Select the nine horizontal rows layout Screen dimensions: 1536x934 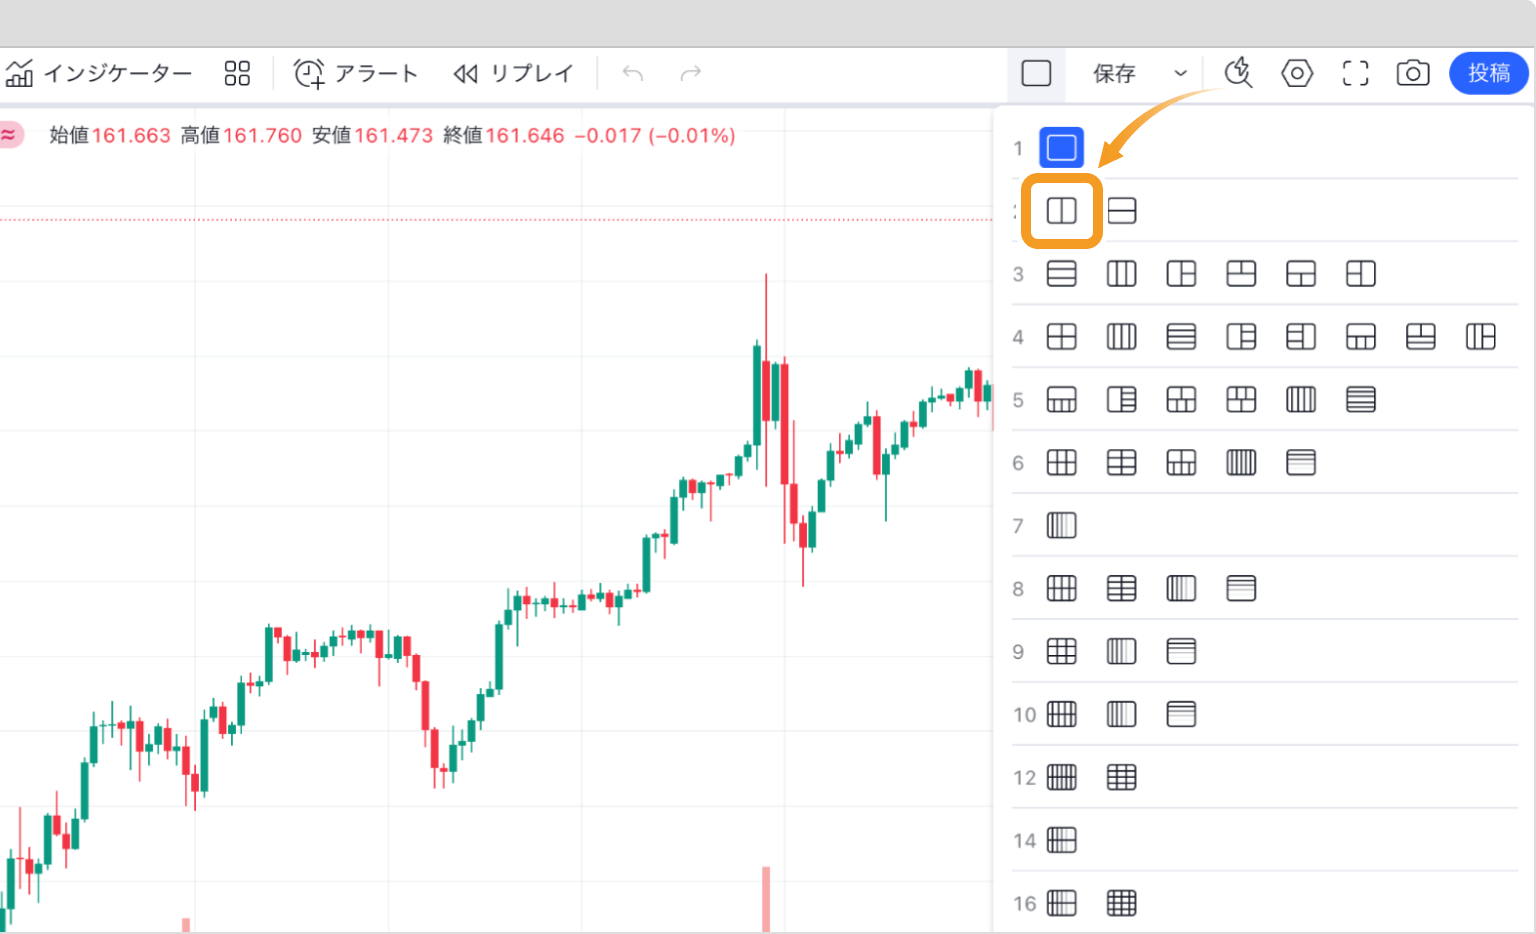coord(1181,652)
